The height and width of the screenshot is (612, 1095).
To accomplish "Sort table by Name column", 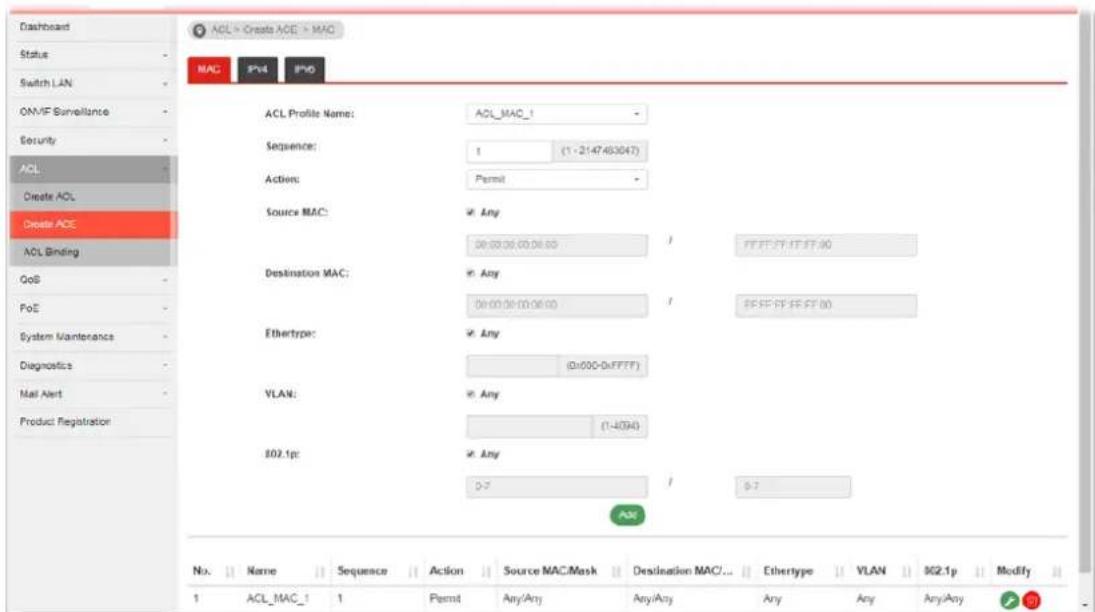I will [320, 571].
